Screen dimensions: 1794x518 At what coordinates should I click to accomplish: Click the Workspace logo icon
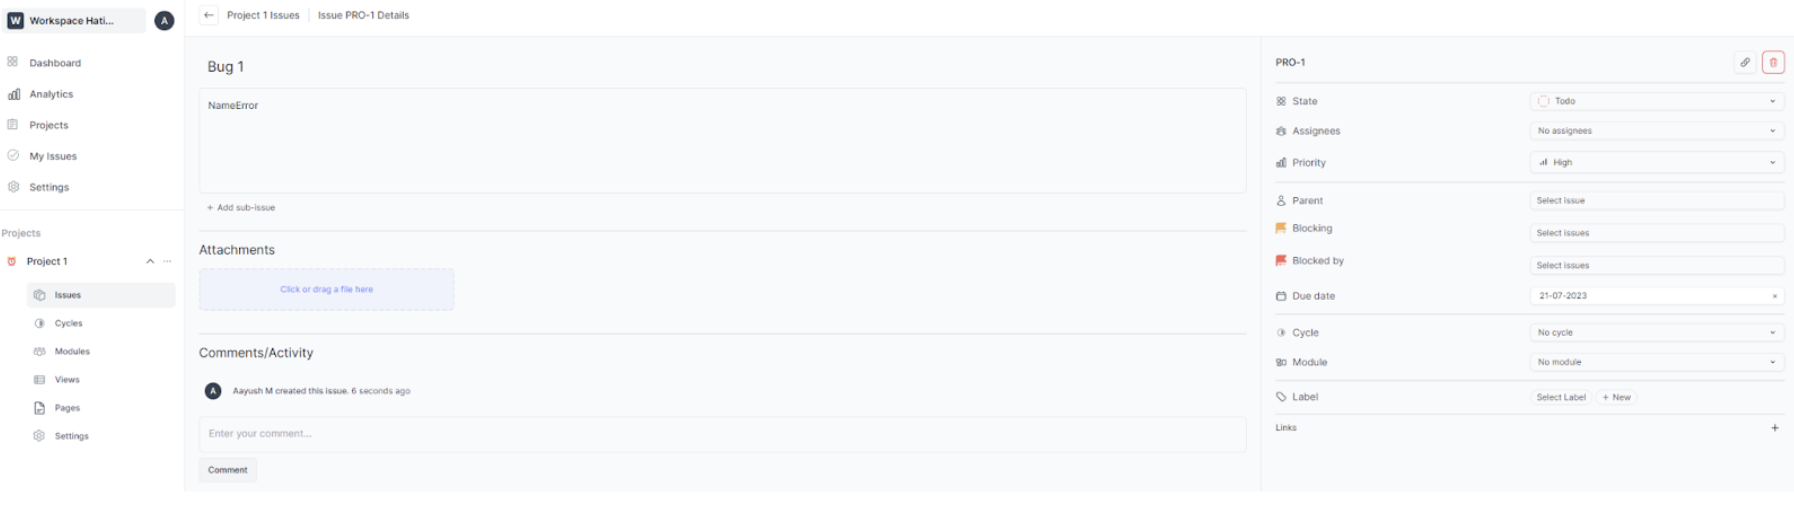(15, 20)
